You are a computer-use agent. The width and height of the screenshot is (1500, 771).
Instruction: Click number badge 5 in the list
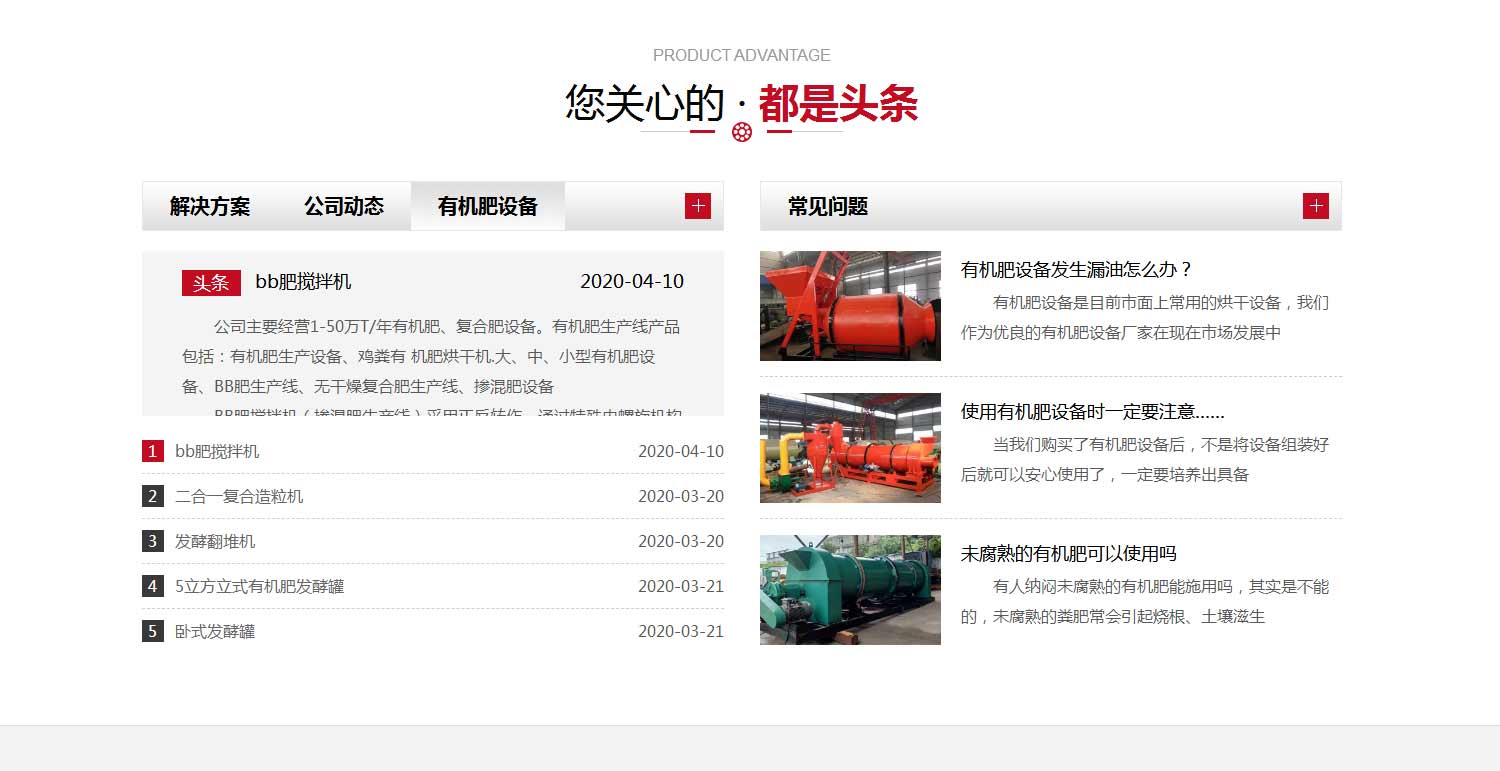(153, 631)
